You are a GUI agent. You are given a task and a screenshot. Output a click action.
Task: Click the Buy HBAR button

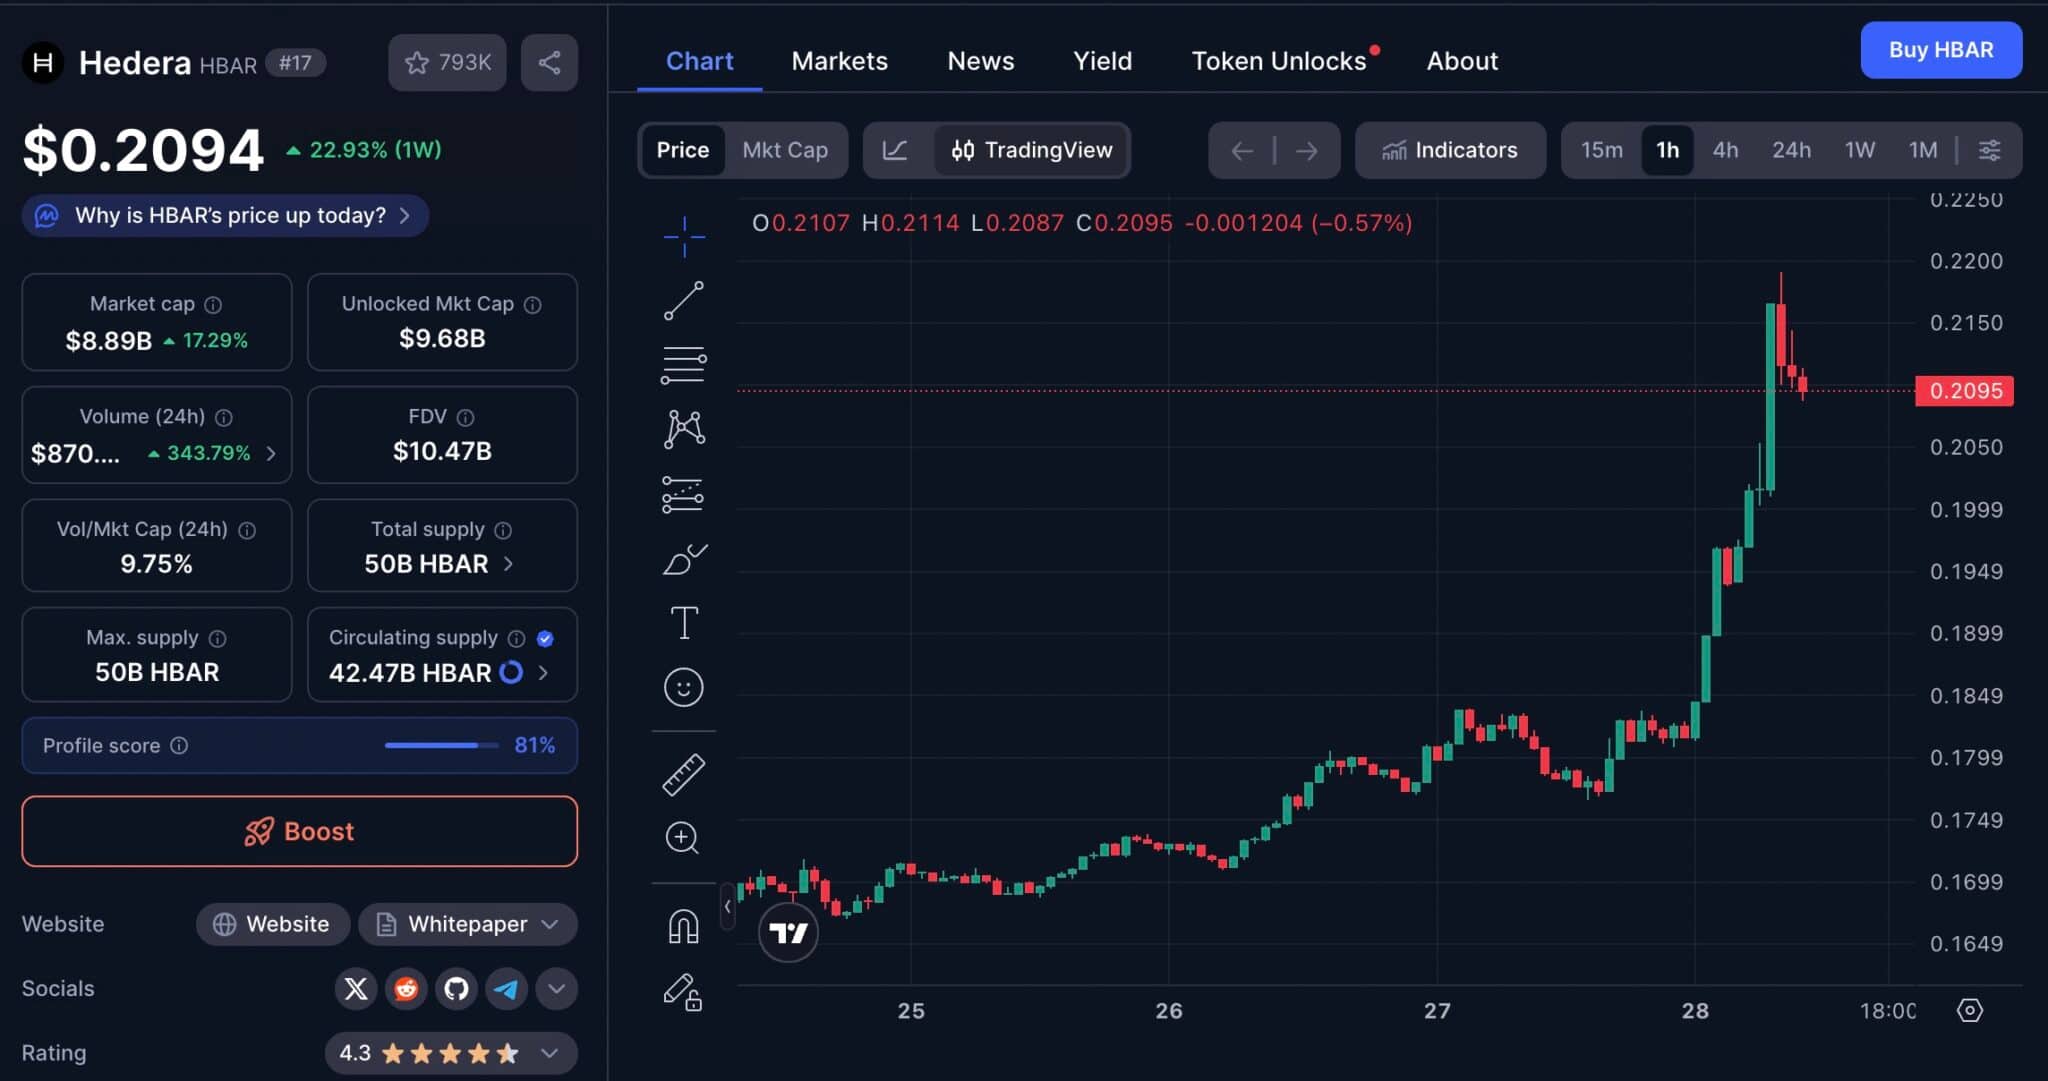click(x=1940, y=50)
